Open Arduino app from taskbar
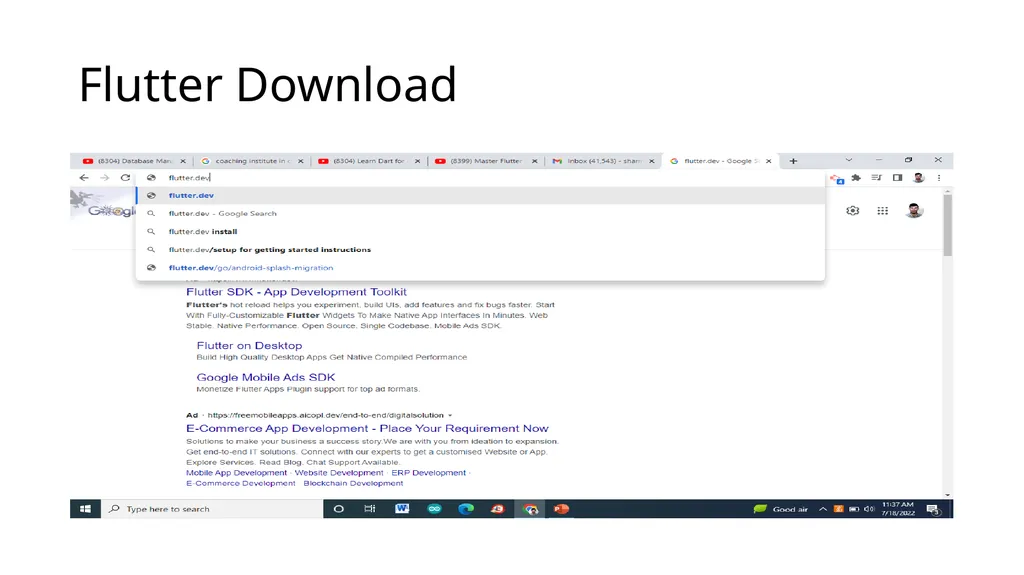This screenshot has height=575, width=1024. 434,509
